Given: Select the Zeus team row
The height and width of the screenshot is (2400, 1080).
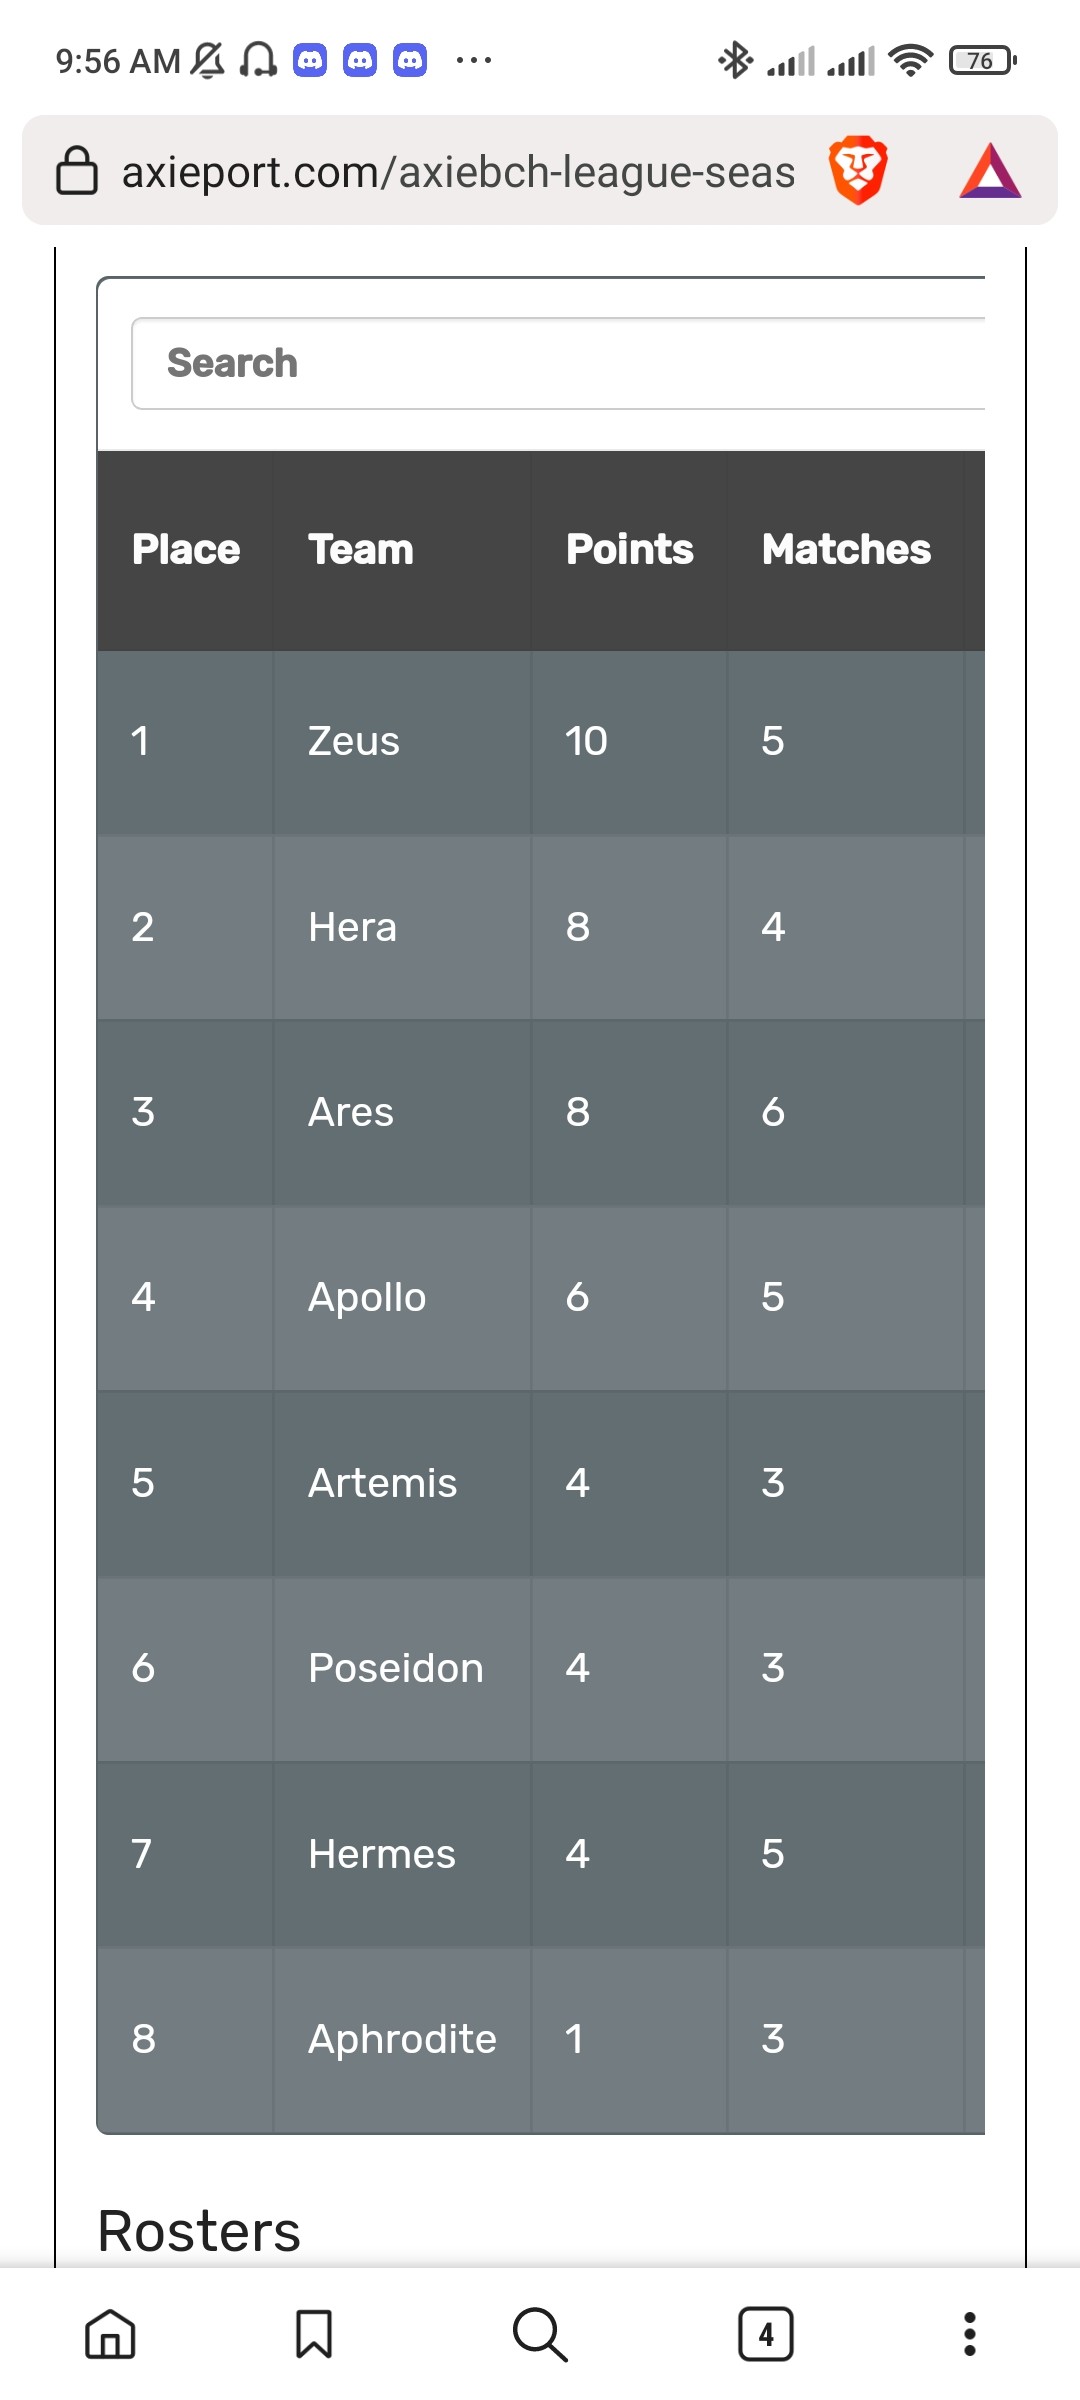Looking at the screenshot, I should [541, 742].
